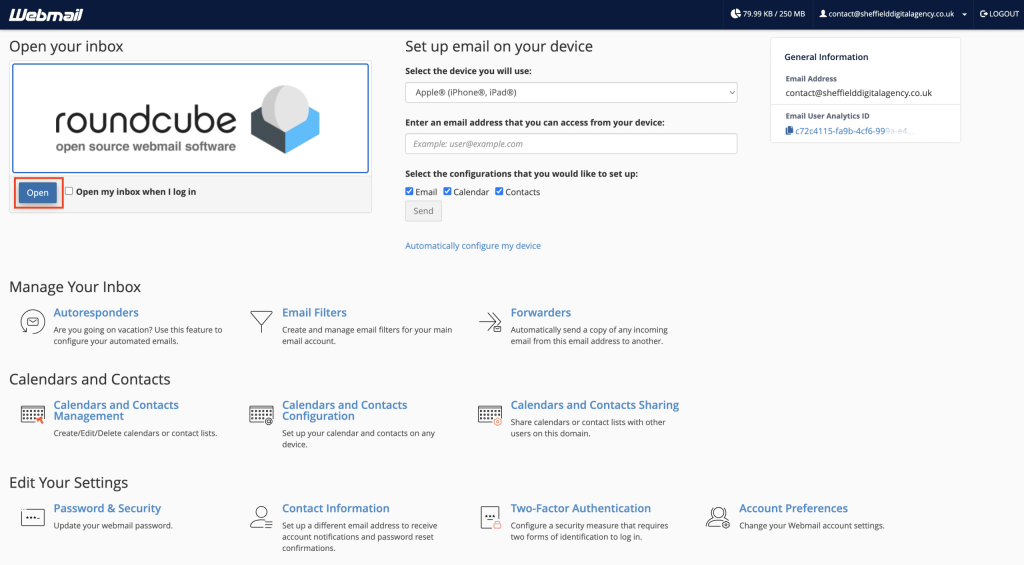Open the Forwarders link

click(541, 312)
